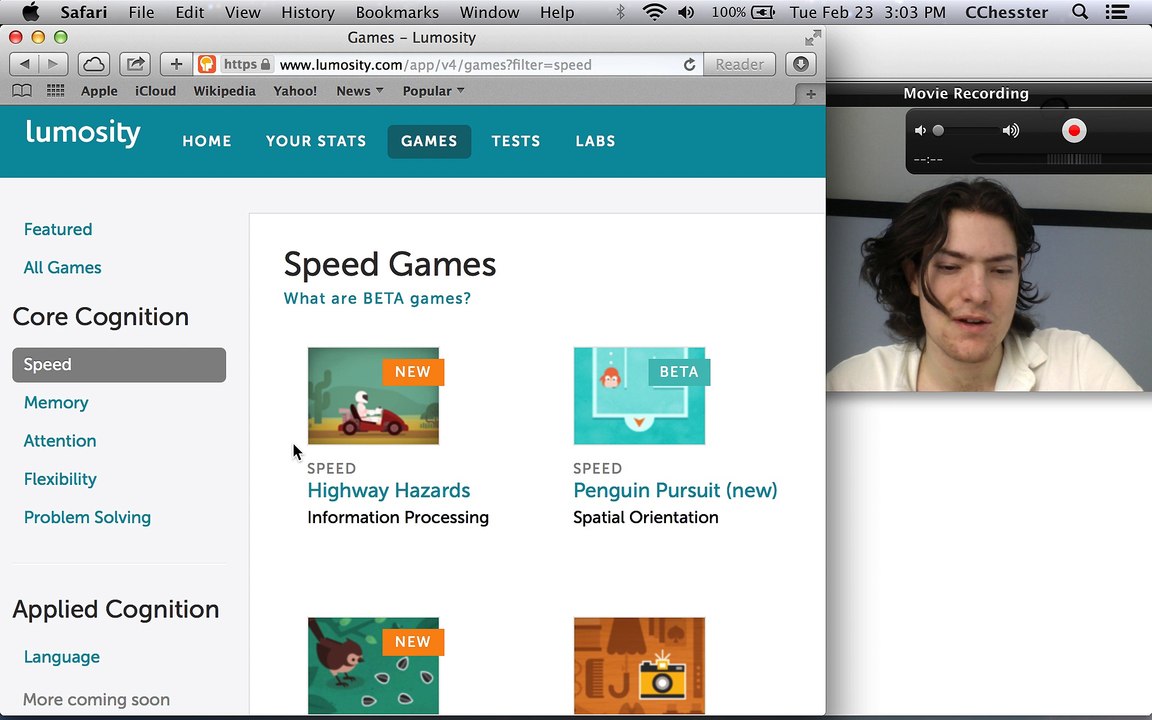Open Reading List book icon
This screenshot has height=720, width=1152.
(22, 90)
